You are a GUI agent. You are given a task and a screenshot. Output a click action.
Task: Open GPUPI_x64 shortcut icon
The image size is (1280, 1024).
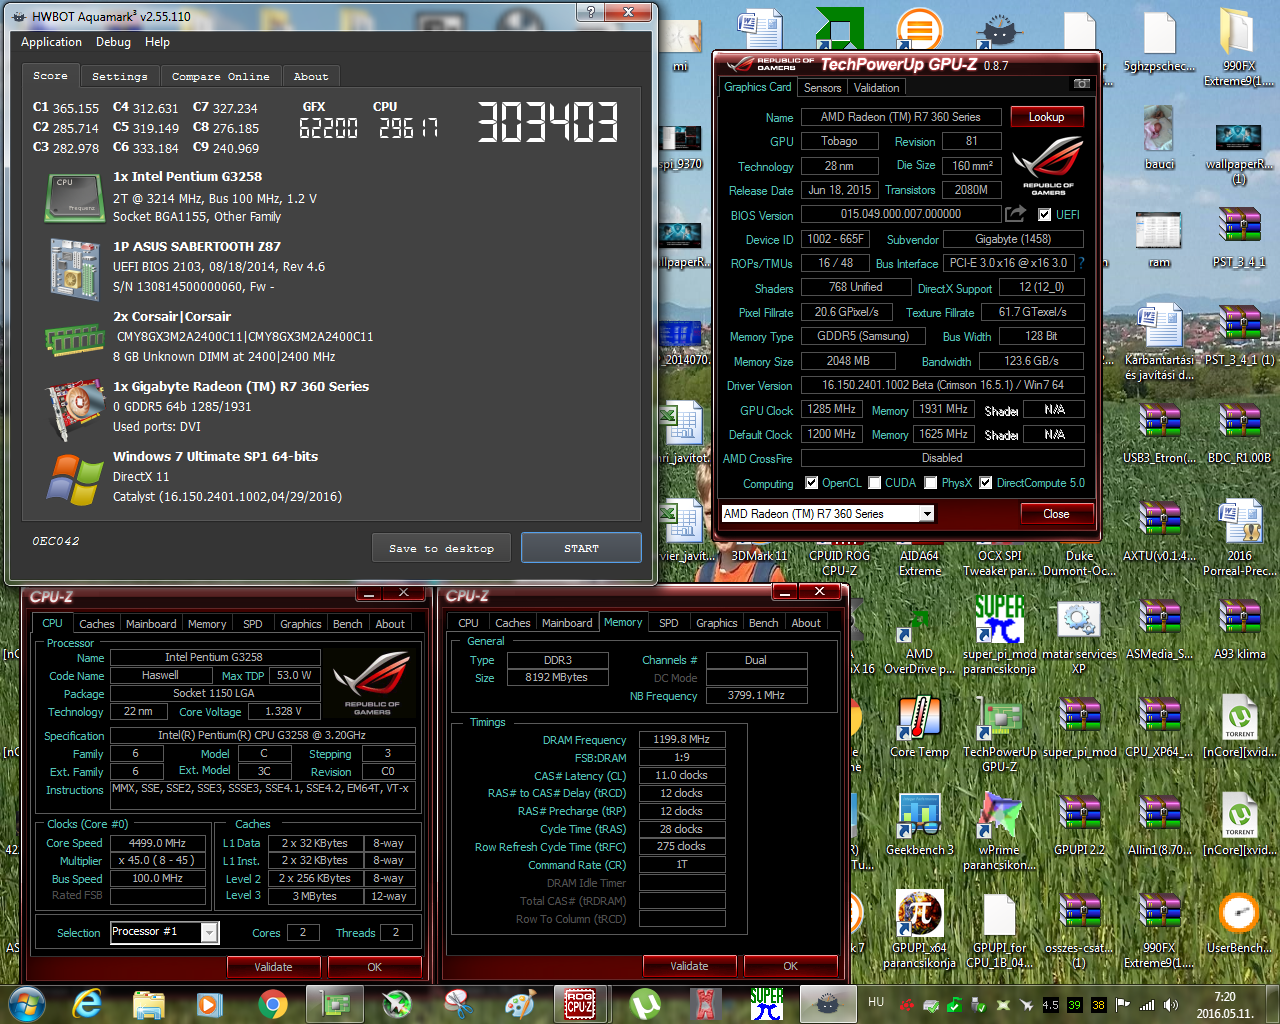point(919,928)
